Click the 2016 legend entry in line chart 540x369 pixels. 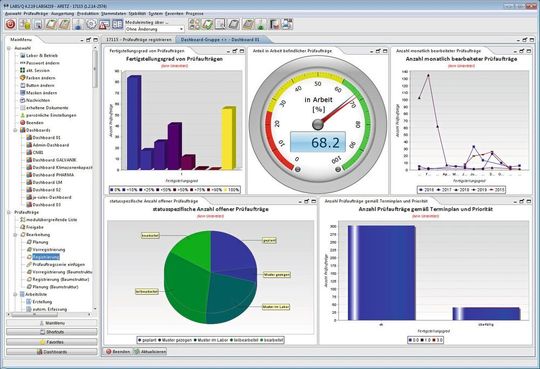tap(426, 190)
